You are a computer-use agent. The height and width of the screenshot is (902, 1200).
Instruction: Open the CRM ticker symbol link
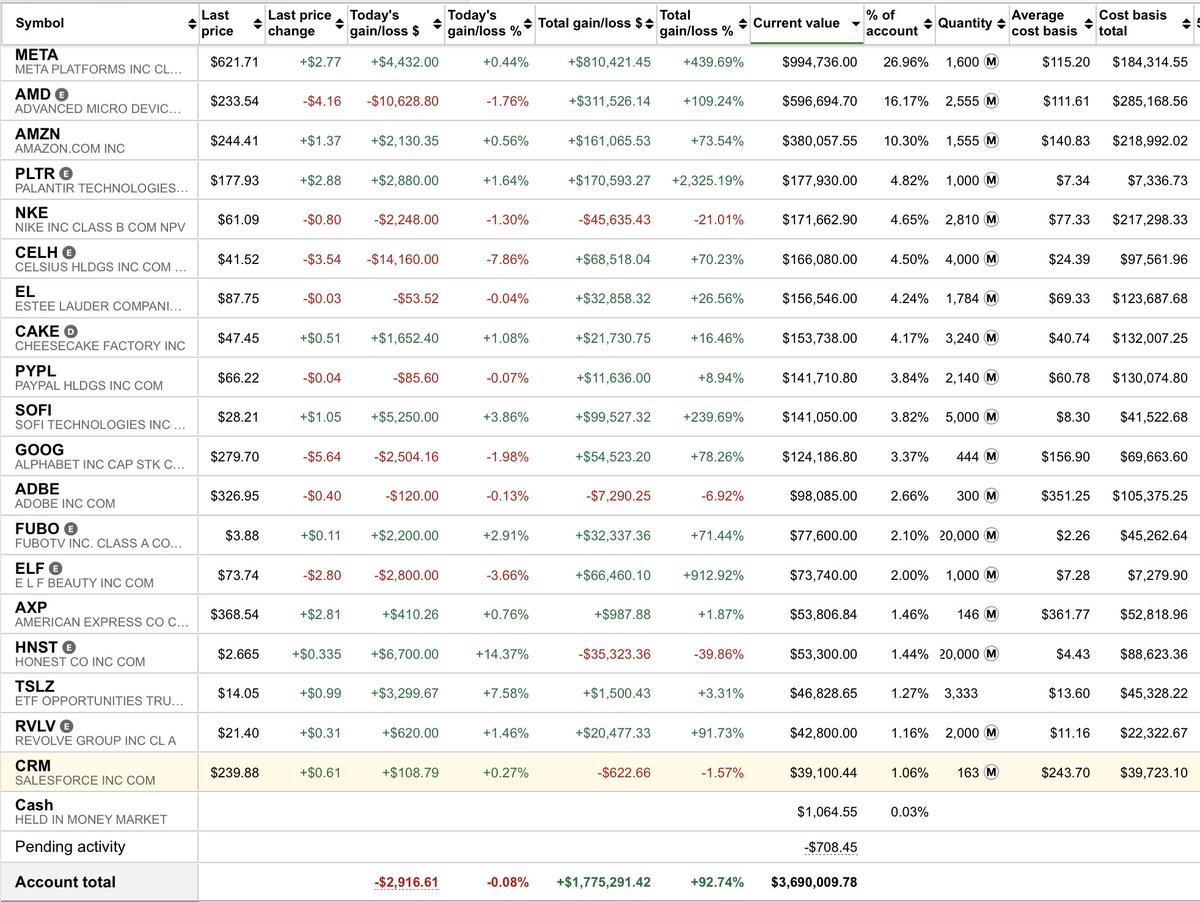33,766
